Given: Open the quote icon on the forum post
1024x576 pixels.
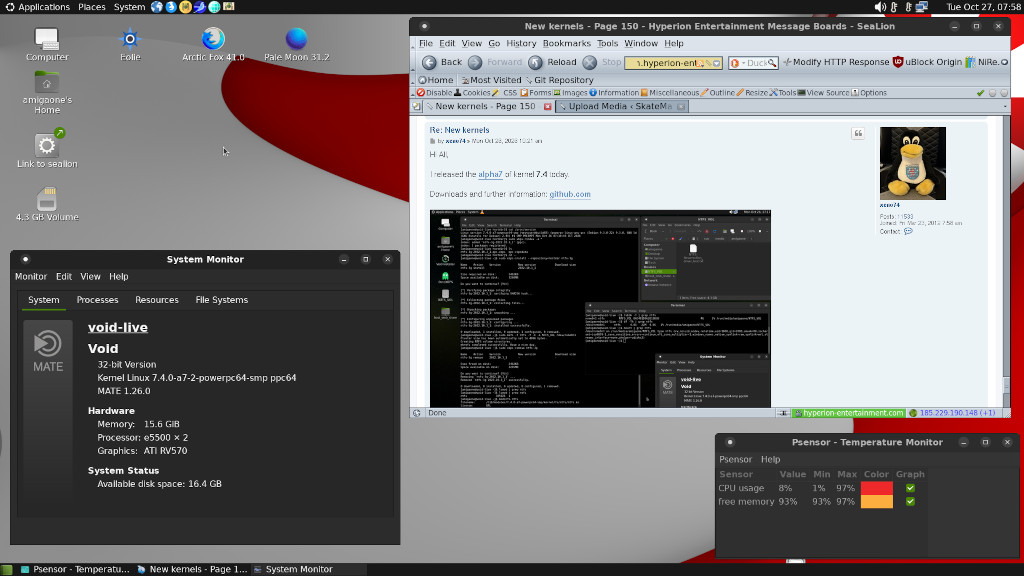Looking at the screenshot, I should click(x=858, y=133).
